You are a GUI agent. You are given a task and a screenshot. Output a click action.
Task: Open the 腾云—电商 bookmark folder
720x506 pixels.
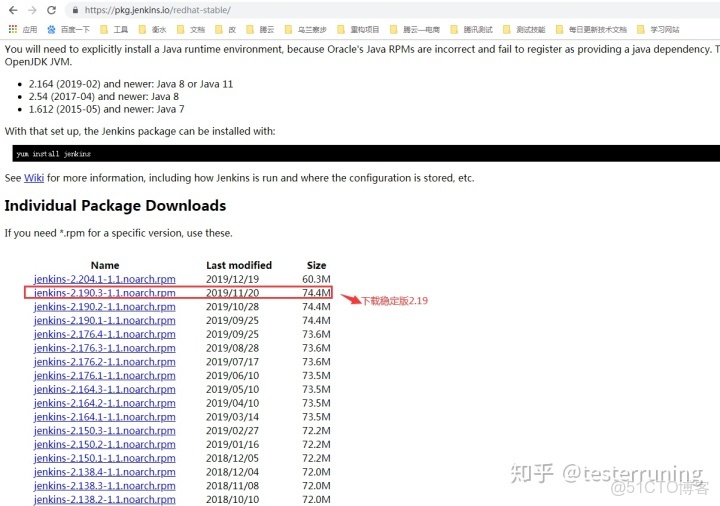pos(415,29)
